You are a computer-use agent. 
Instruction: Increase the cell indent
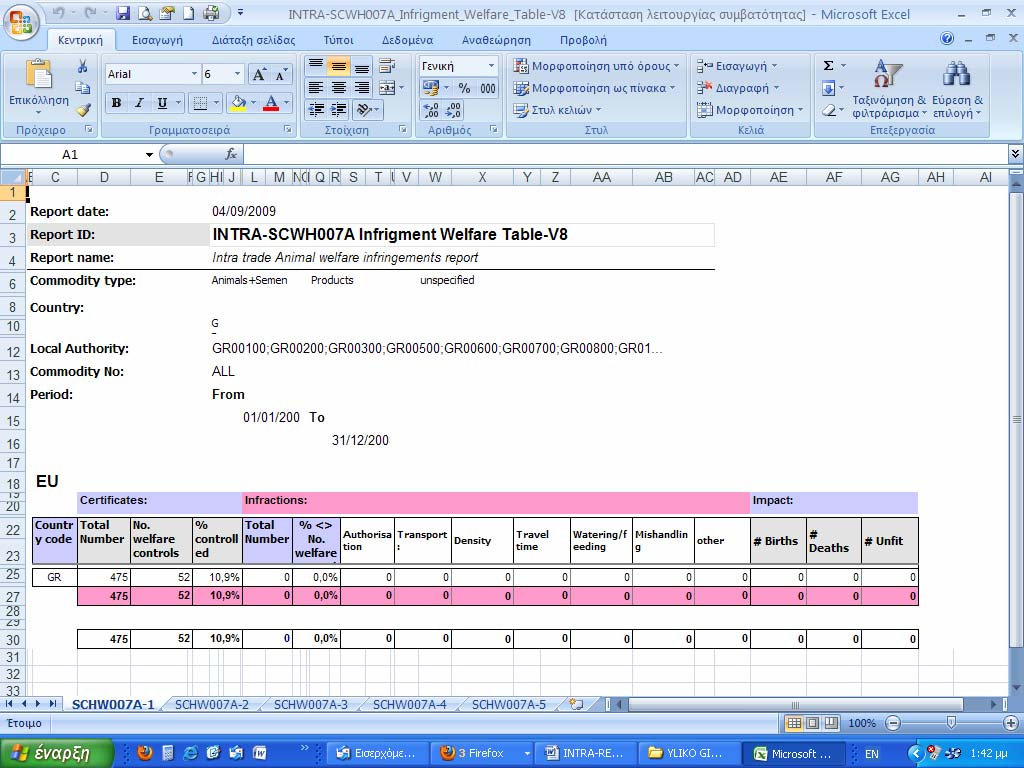click(338, 110)
